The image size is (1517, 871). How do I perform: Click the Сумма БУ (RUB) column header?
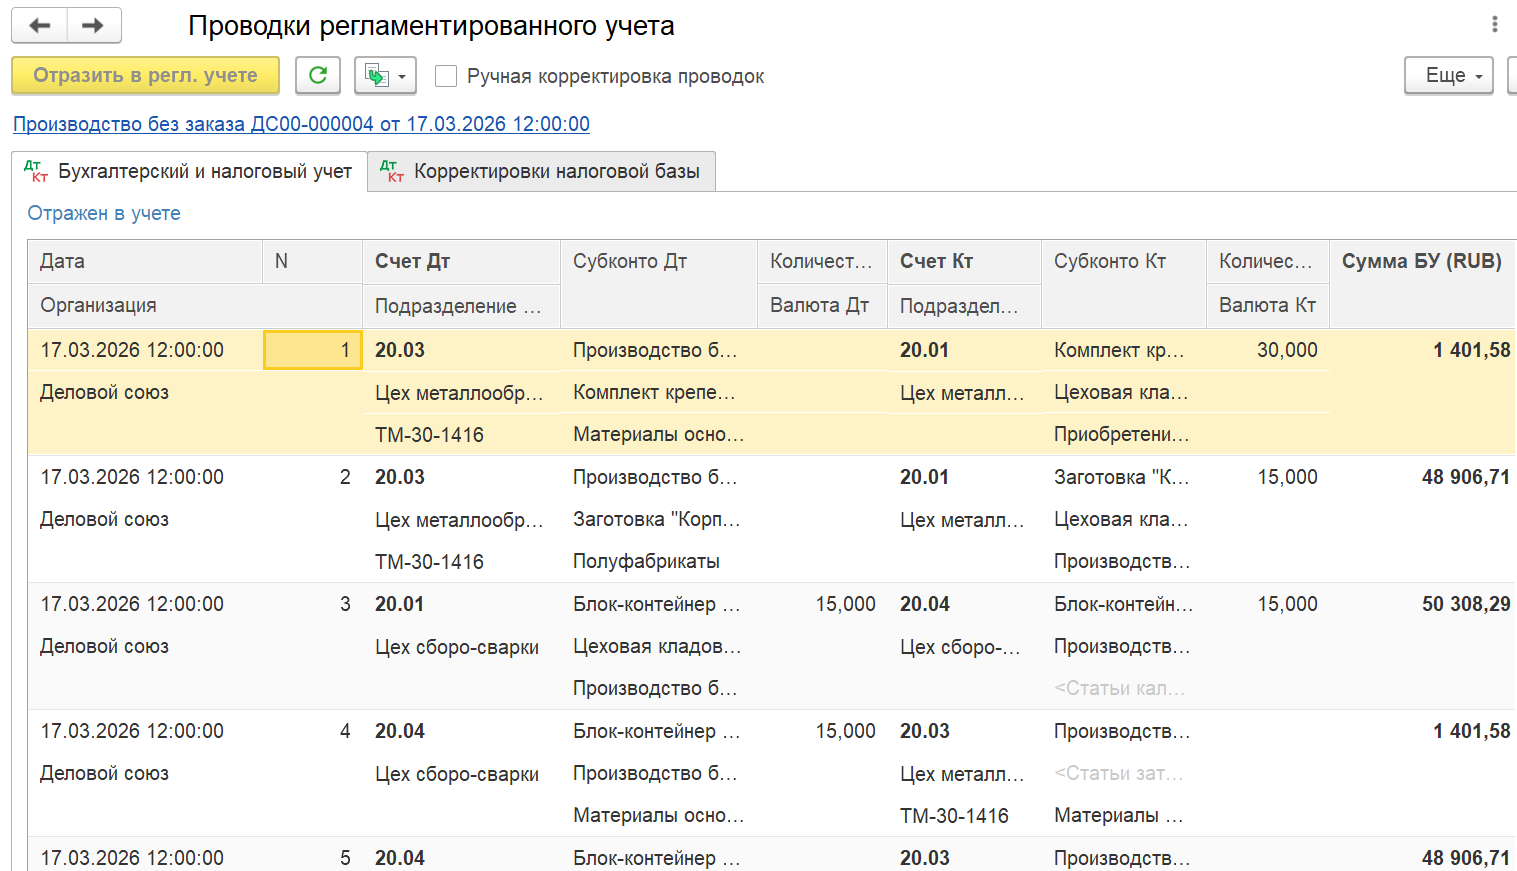pyautogui.click(x=1422, y=261)
